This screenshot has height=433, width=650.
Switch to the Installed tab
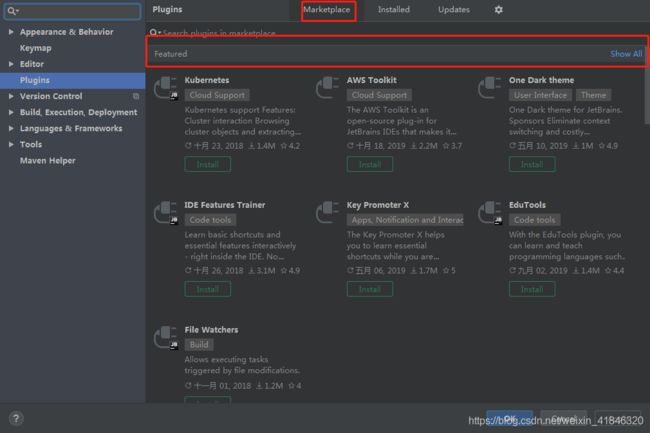click(393, 10)
